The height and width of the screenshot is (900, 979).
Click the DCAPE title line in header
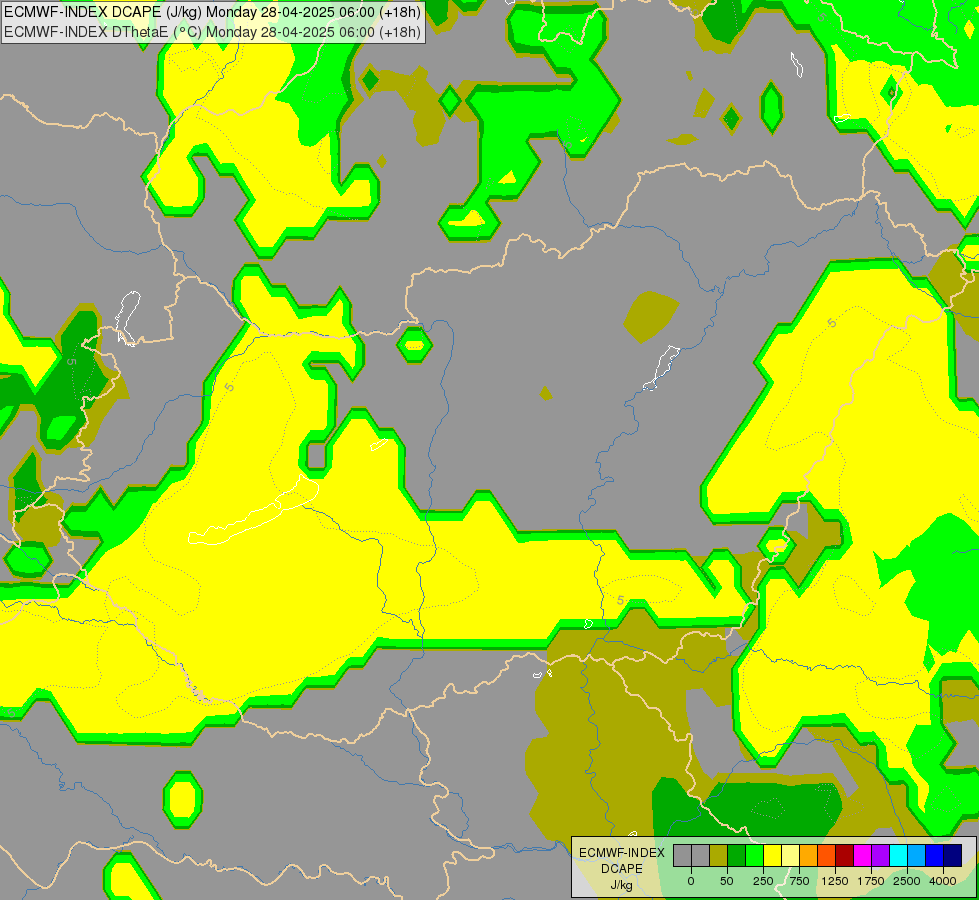(x=212, y=12)
